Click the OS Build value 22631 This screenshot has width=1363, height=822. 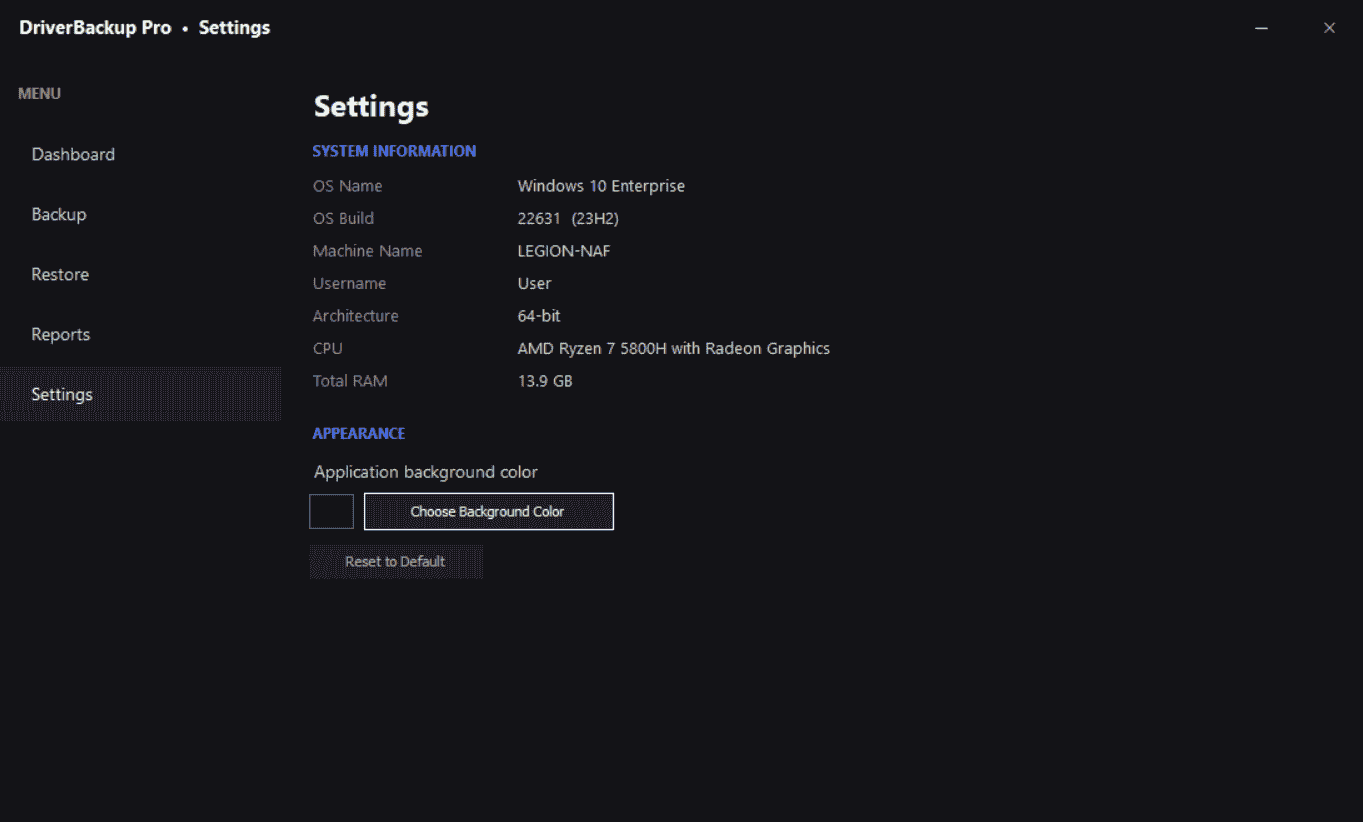(568, 218)
